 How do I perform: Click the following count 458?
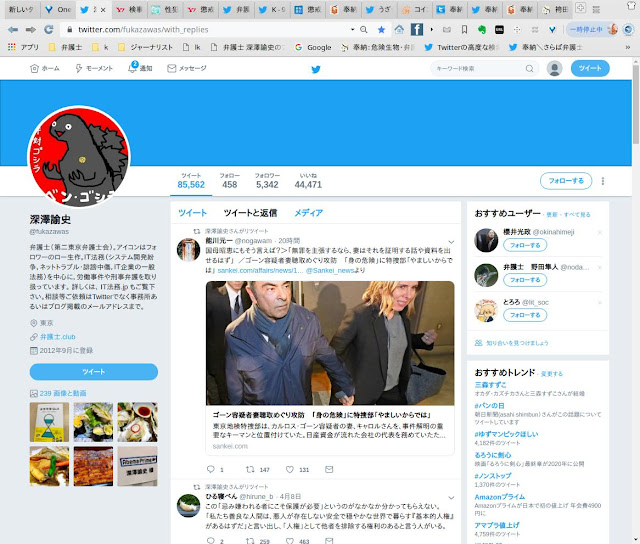click(x=229, y=184)
